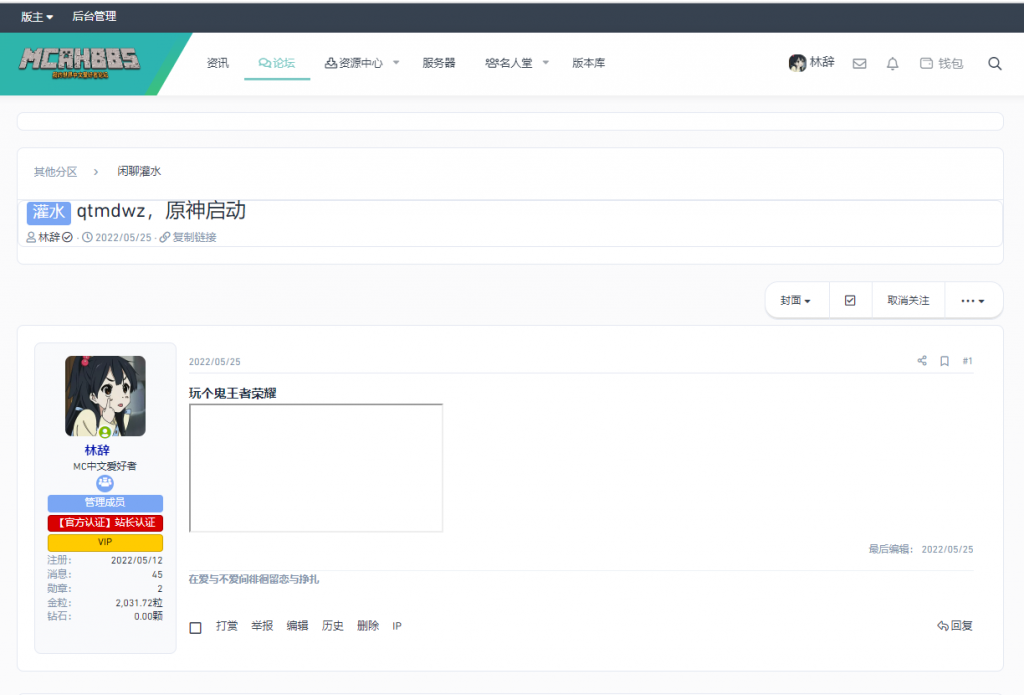1024x695 pixels.
Task: Open the #1 post permalink
Action: coord(967,361)
